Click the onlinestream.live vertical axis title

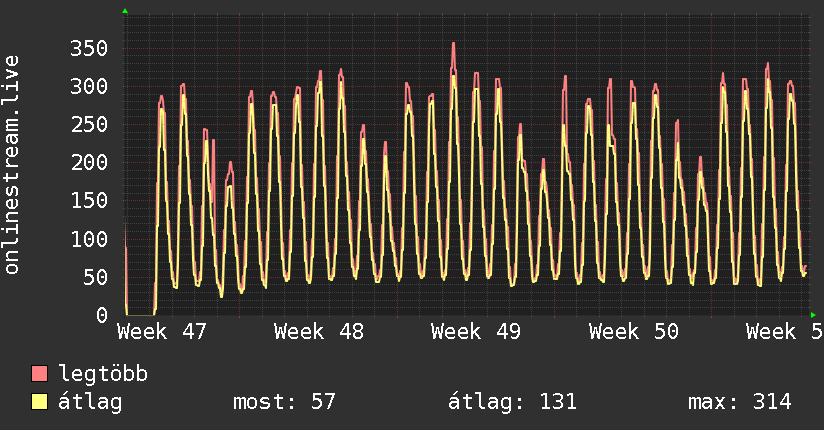pyautogui.click(x=12, y=165)
